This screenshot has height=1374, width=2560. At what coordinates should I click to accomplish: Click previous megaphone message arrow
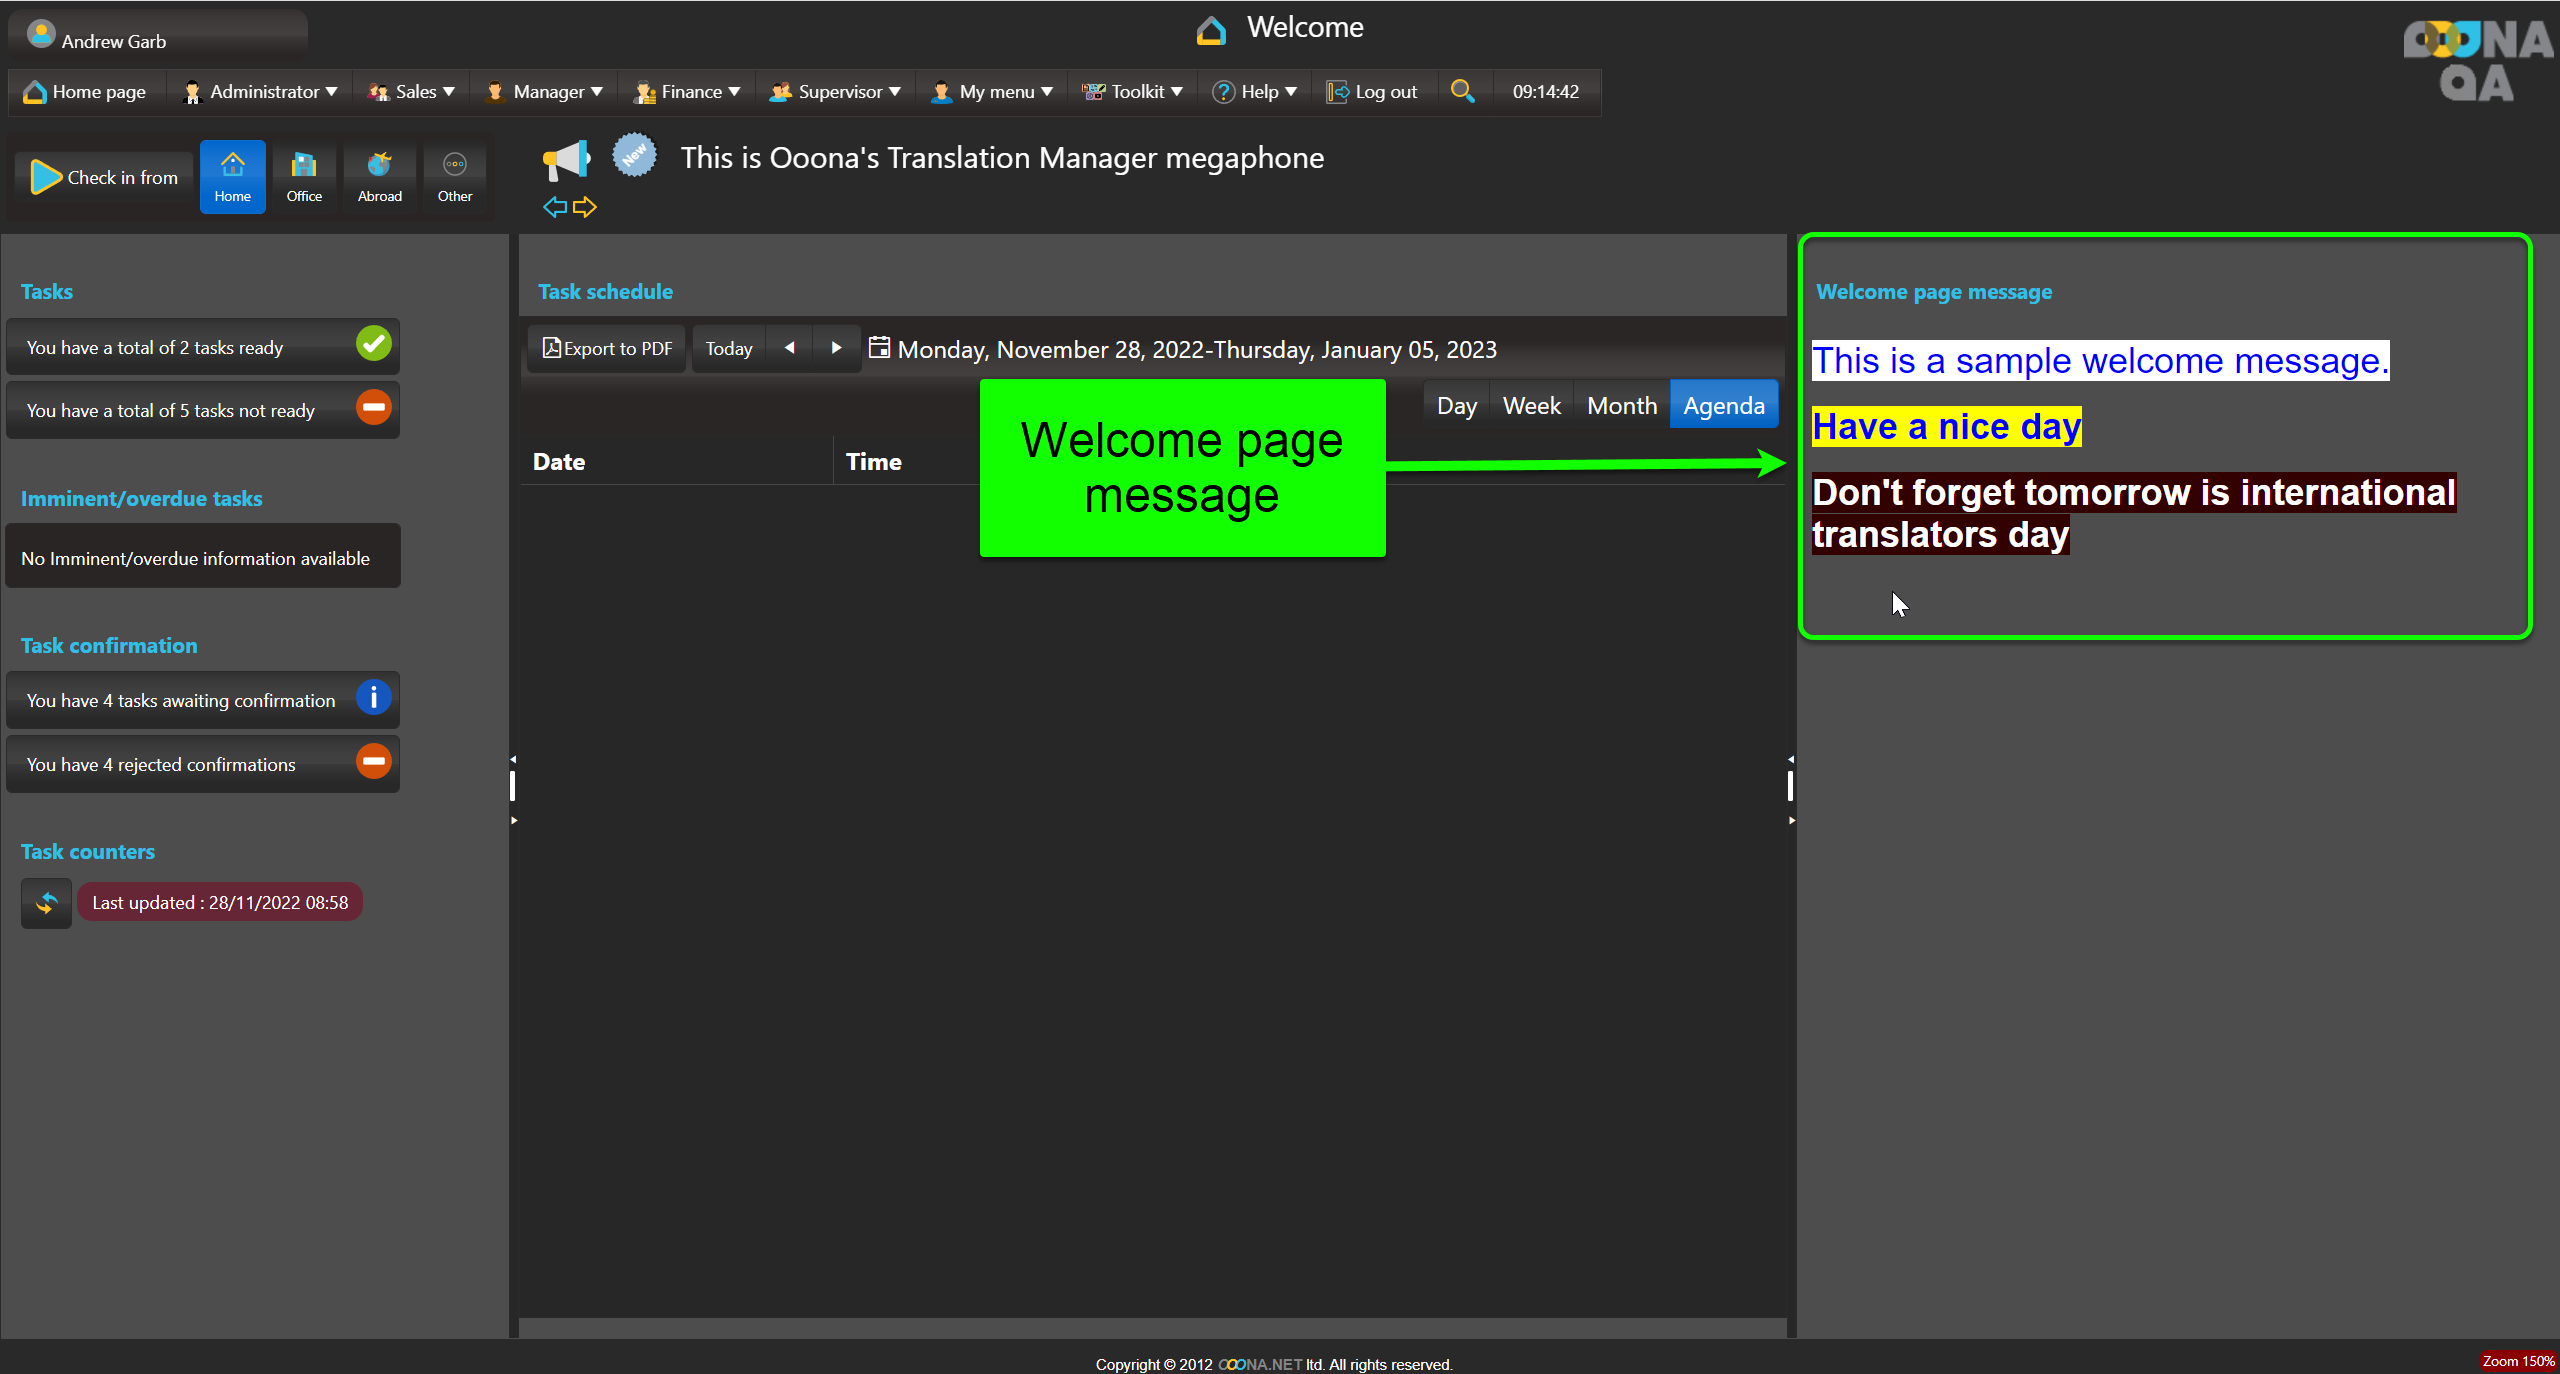tap(554, 207)
